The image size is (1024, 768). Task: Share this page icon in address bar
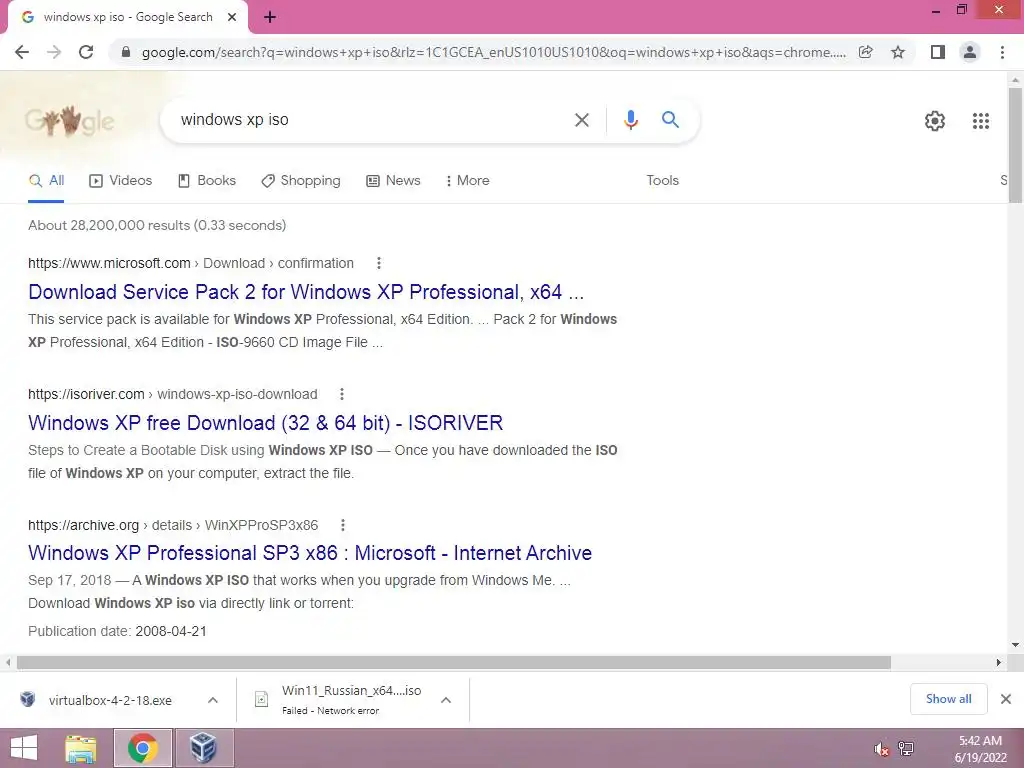pos(866,52)
